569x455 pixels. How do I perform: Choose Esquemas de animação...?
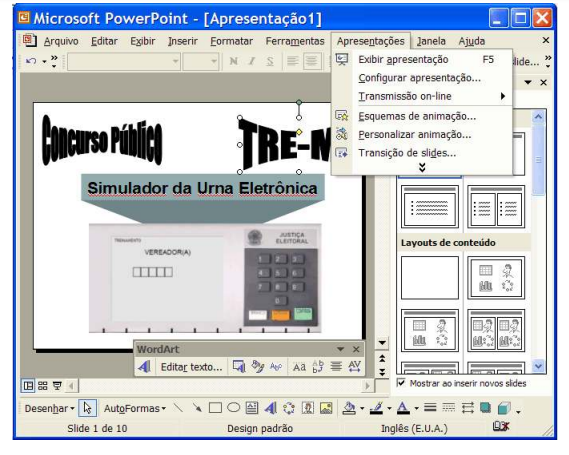coord(423,116)
